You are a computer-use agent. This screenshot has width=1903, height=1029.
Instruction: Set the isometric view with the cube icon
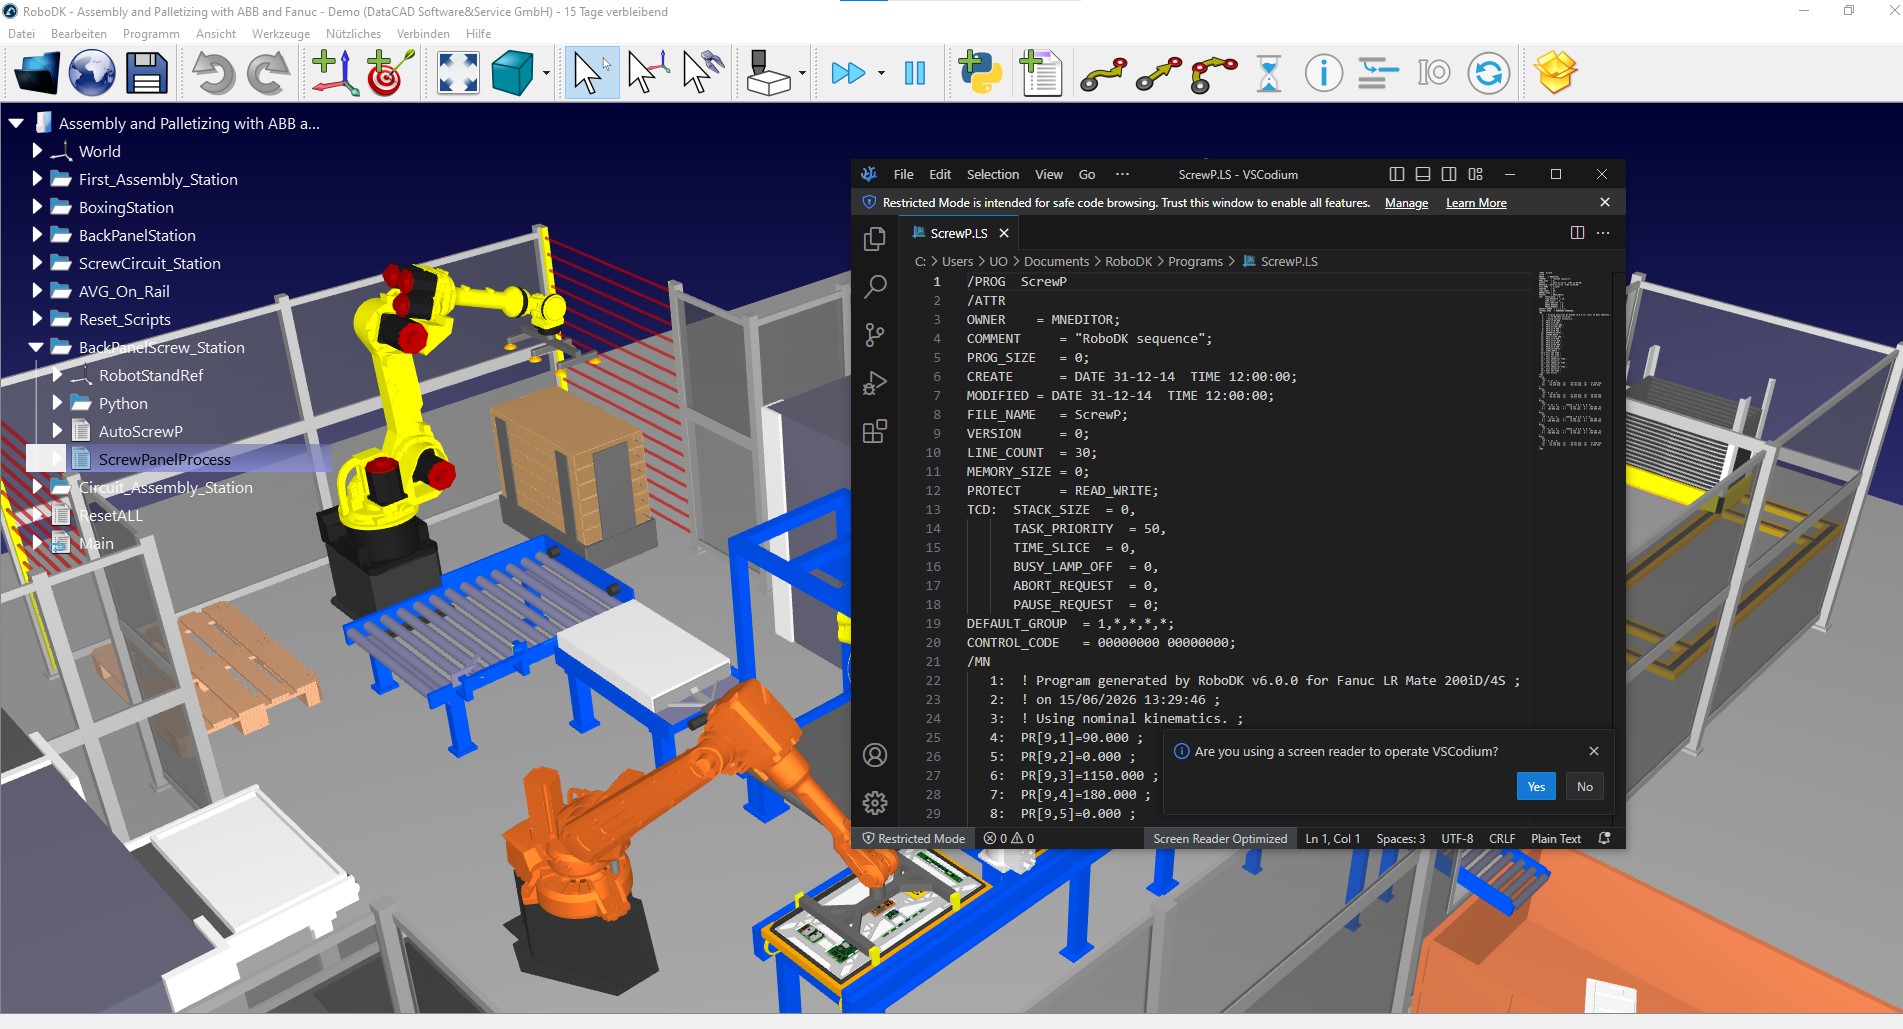click(512, 73)
